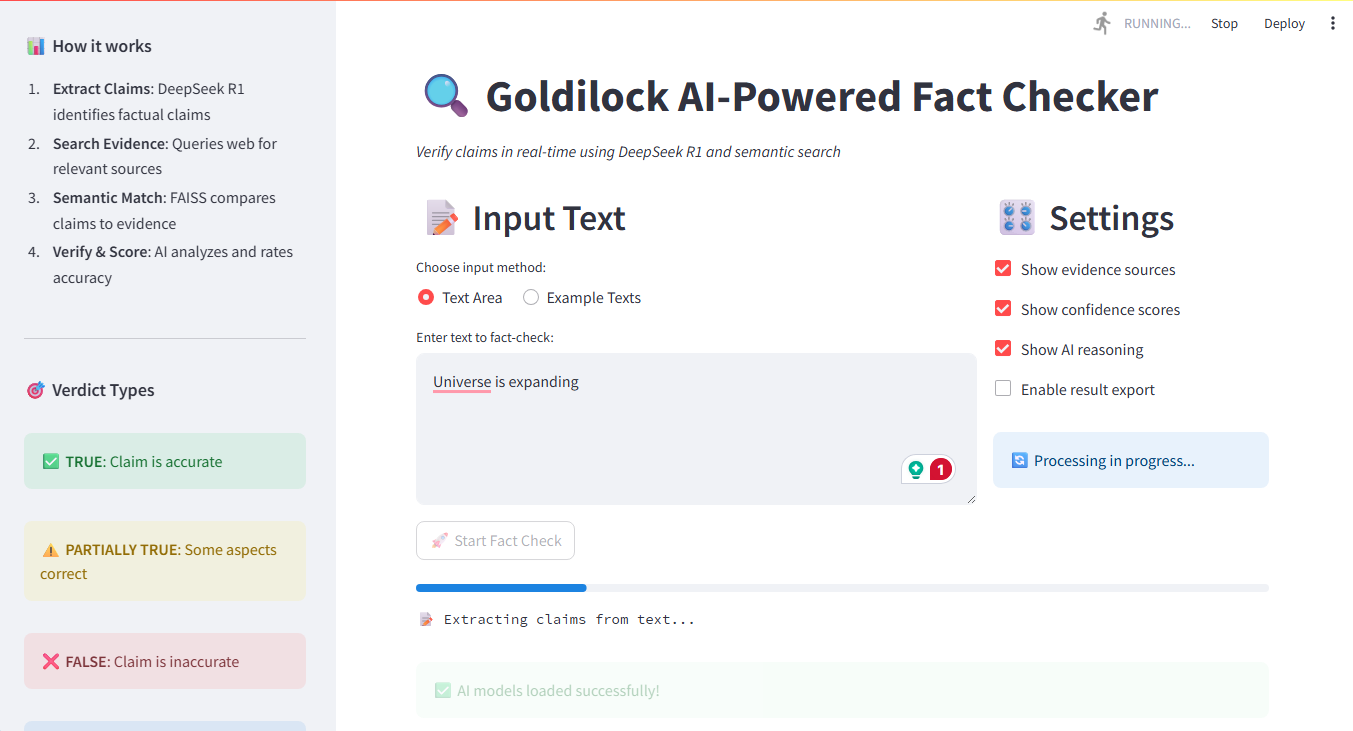The height and width of the screenshot is (731, 1353).
Task: Uncheck Show evidence sources
Action: [x=1003, y=269]
